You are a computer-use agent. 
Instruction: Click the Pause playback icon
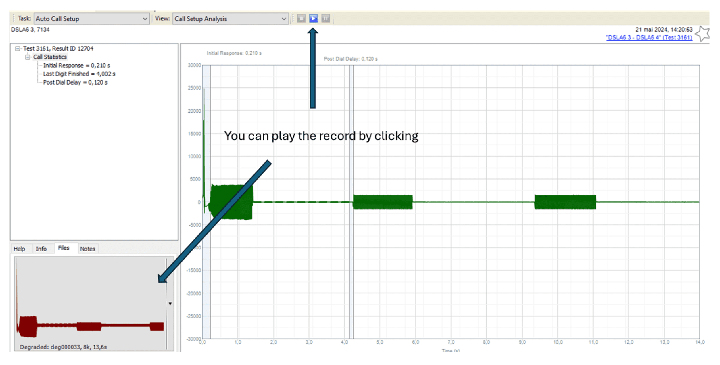326,19
